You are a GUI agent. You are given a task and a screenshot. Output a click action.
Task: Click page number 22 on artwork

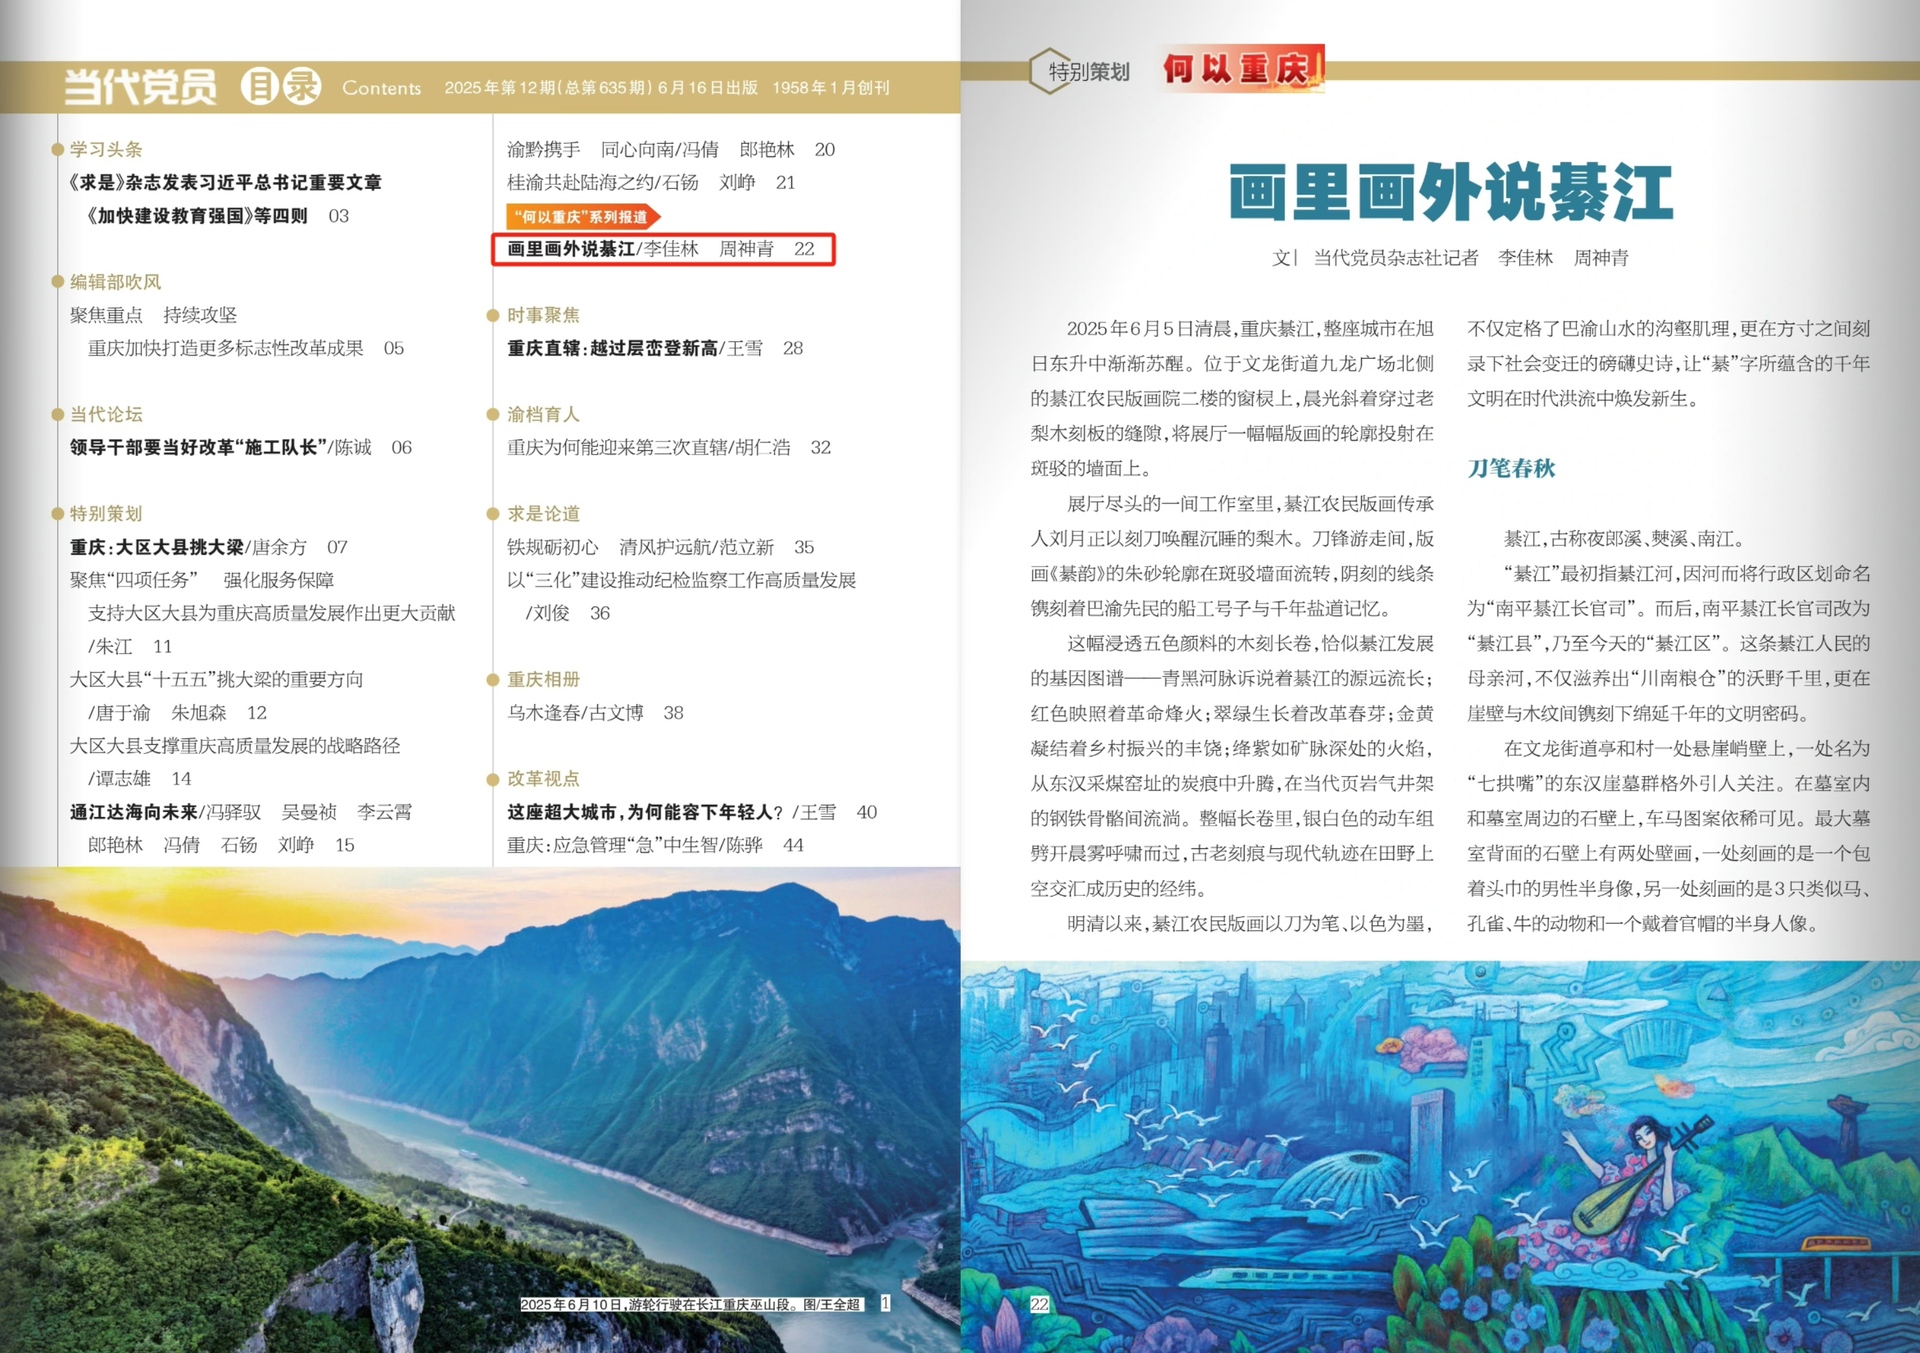pos(1039,1304)
